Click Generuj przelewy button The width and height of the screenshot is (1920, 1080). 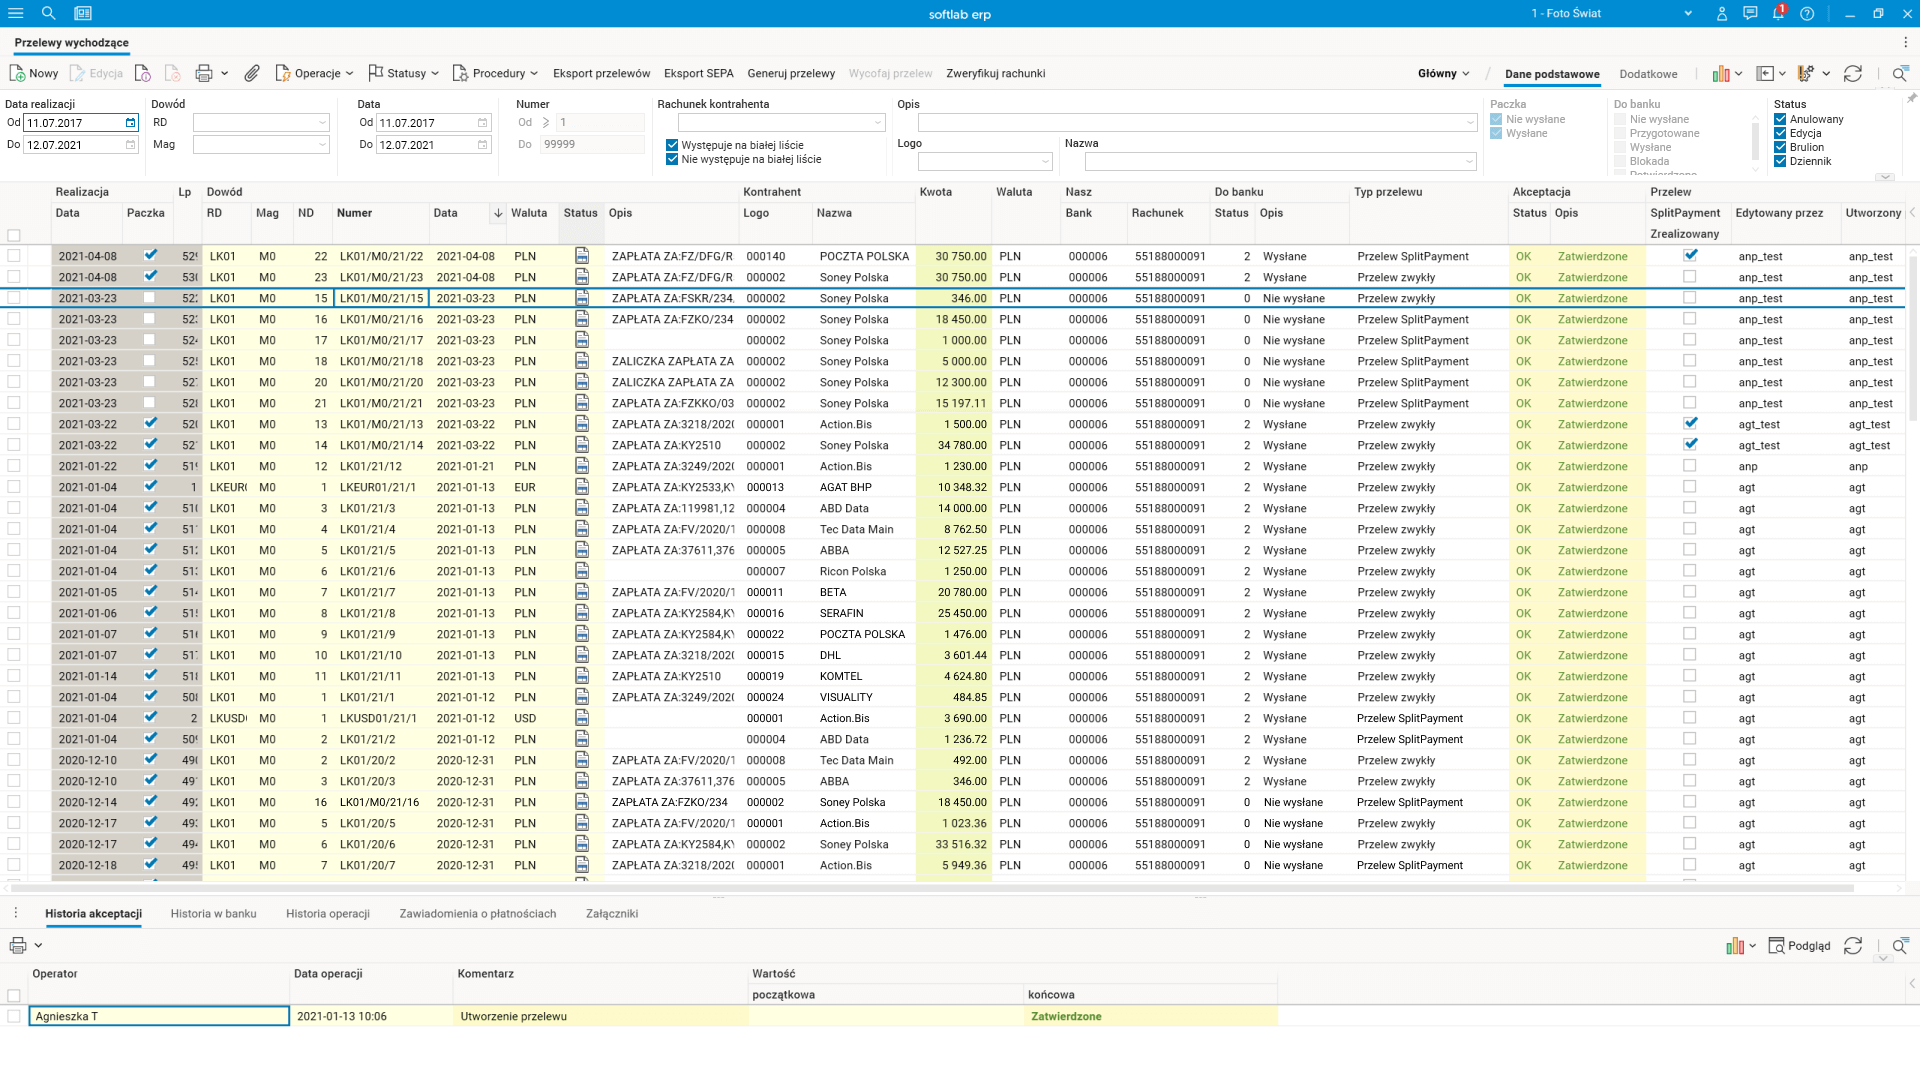791,73
